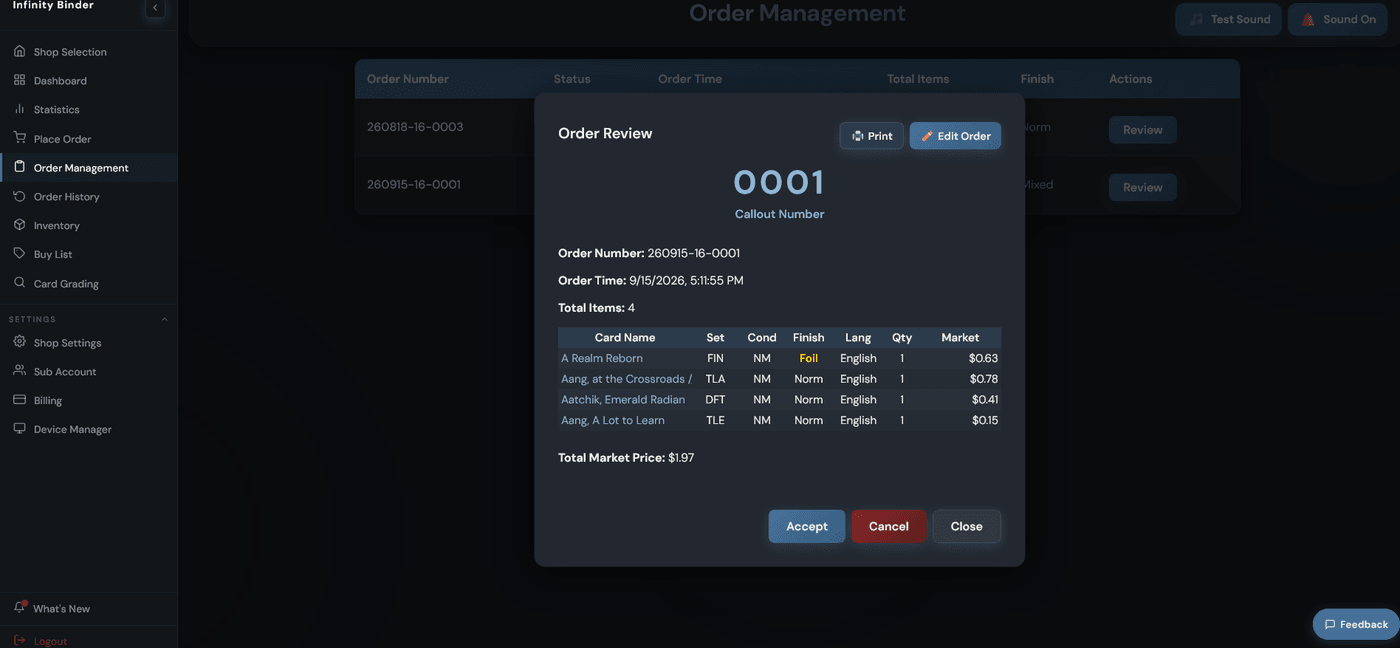Toggle the Sound On bell button

click(x=1337, y=19)
